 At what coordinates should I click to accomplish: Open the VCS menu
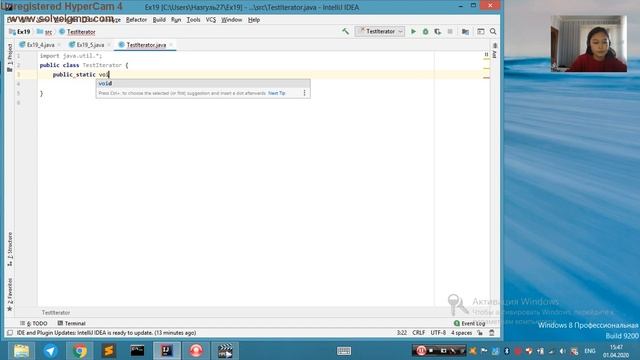(211, 20)
